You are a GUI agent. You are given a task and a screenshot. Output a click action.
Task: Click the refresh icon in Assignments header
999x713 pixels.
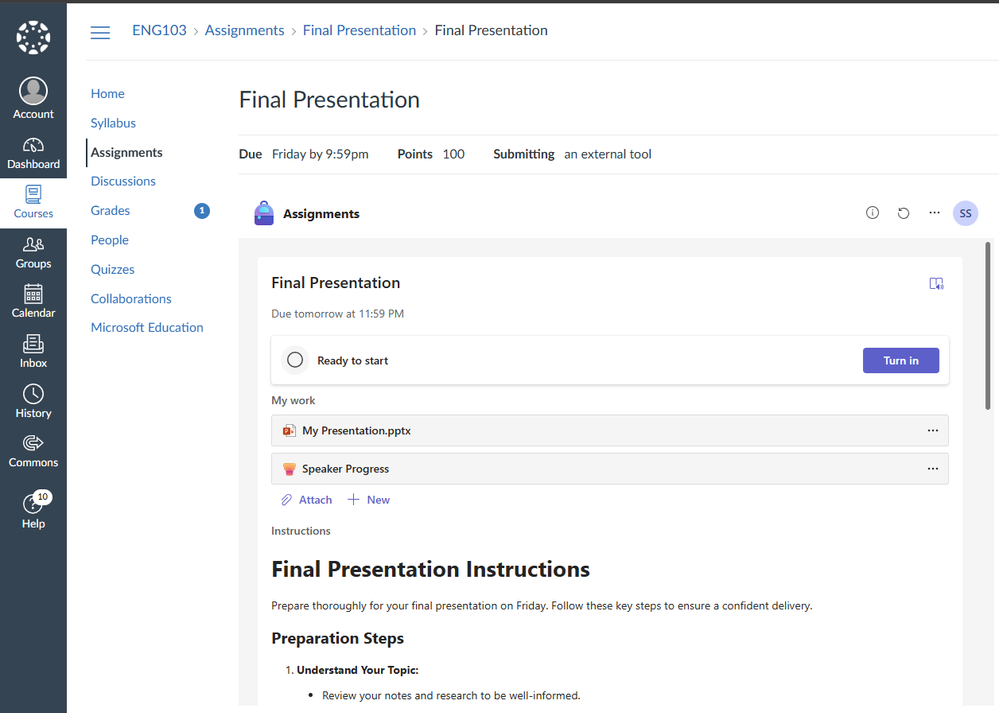pyautogui.click(x=903, y=213)
